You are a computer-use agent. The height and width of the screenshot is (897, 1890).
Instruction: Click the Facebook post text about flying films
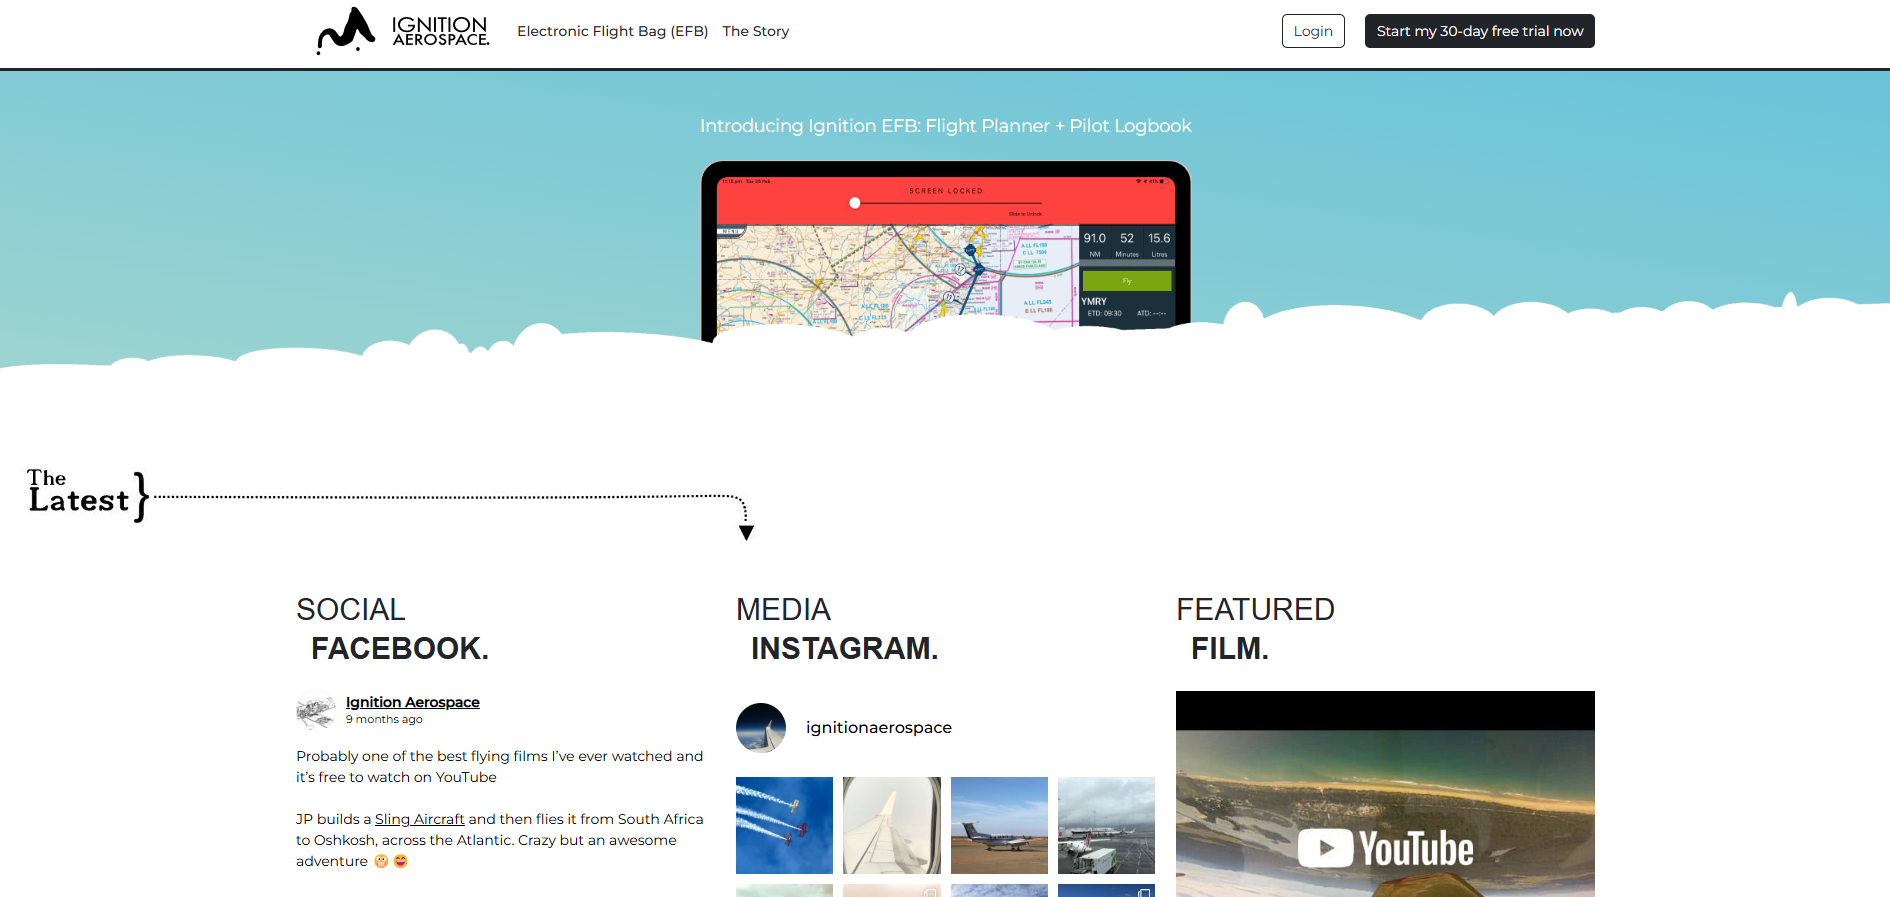pos(500,767)
